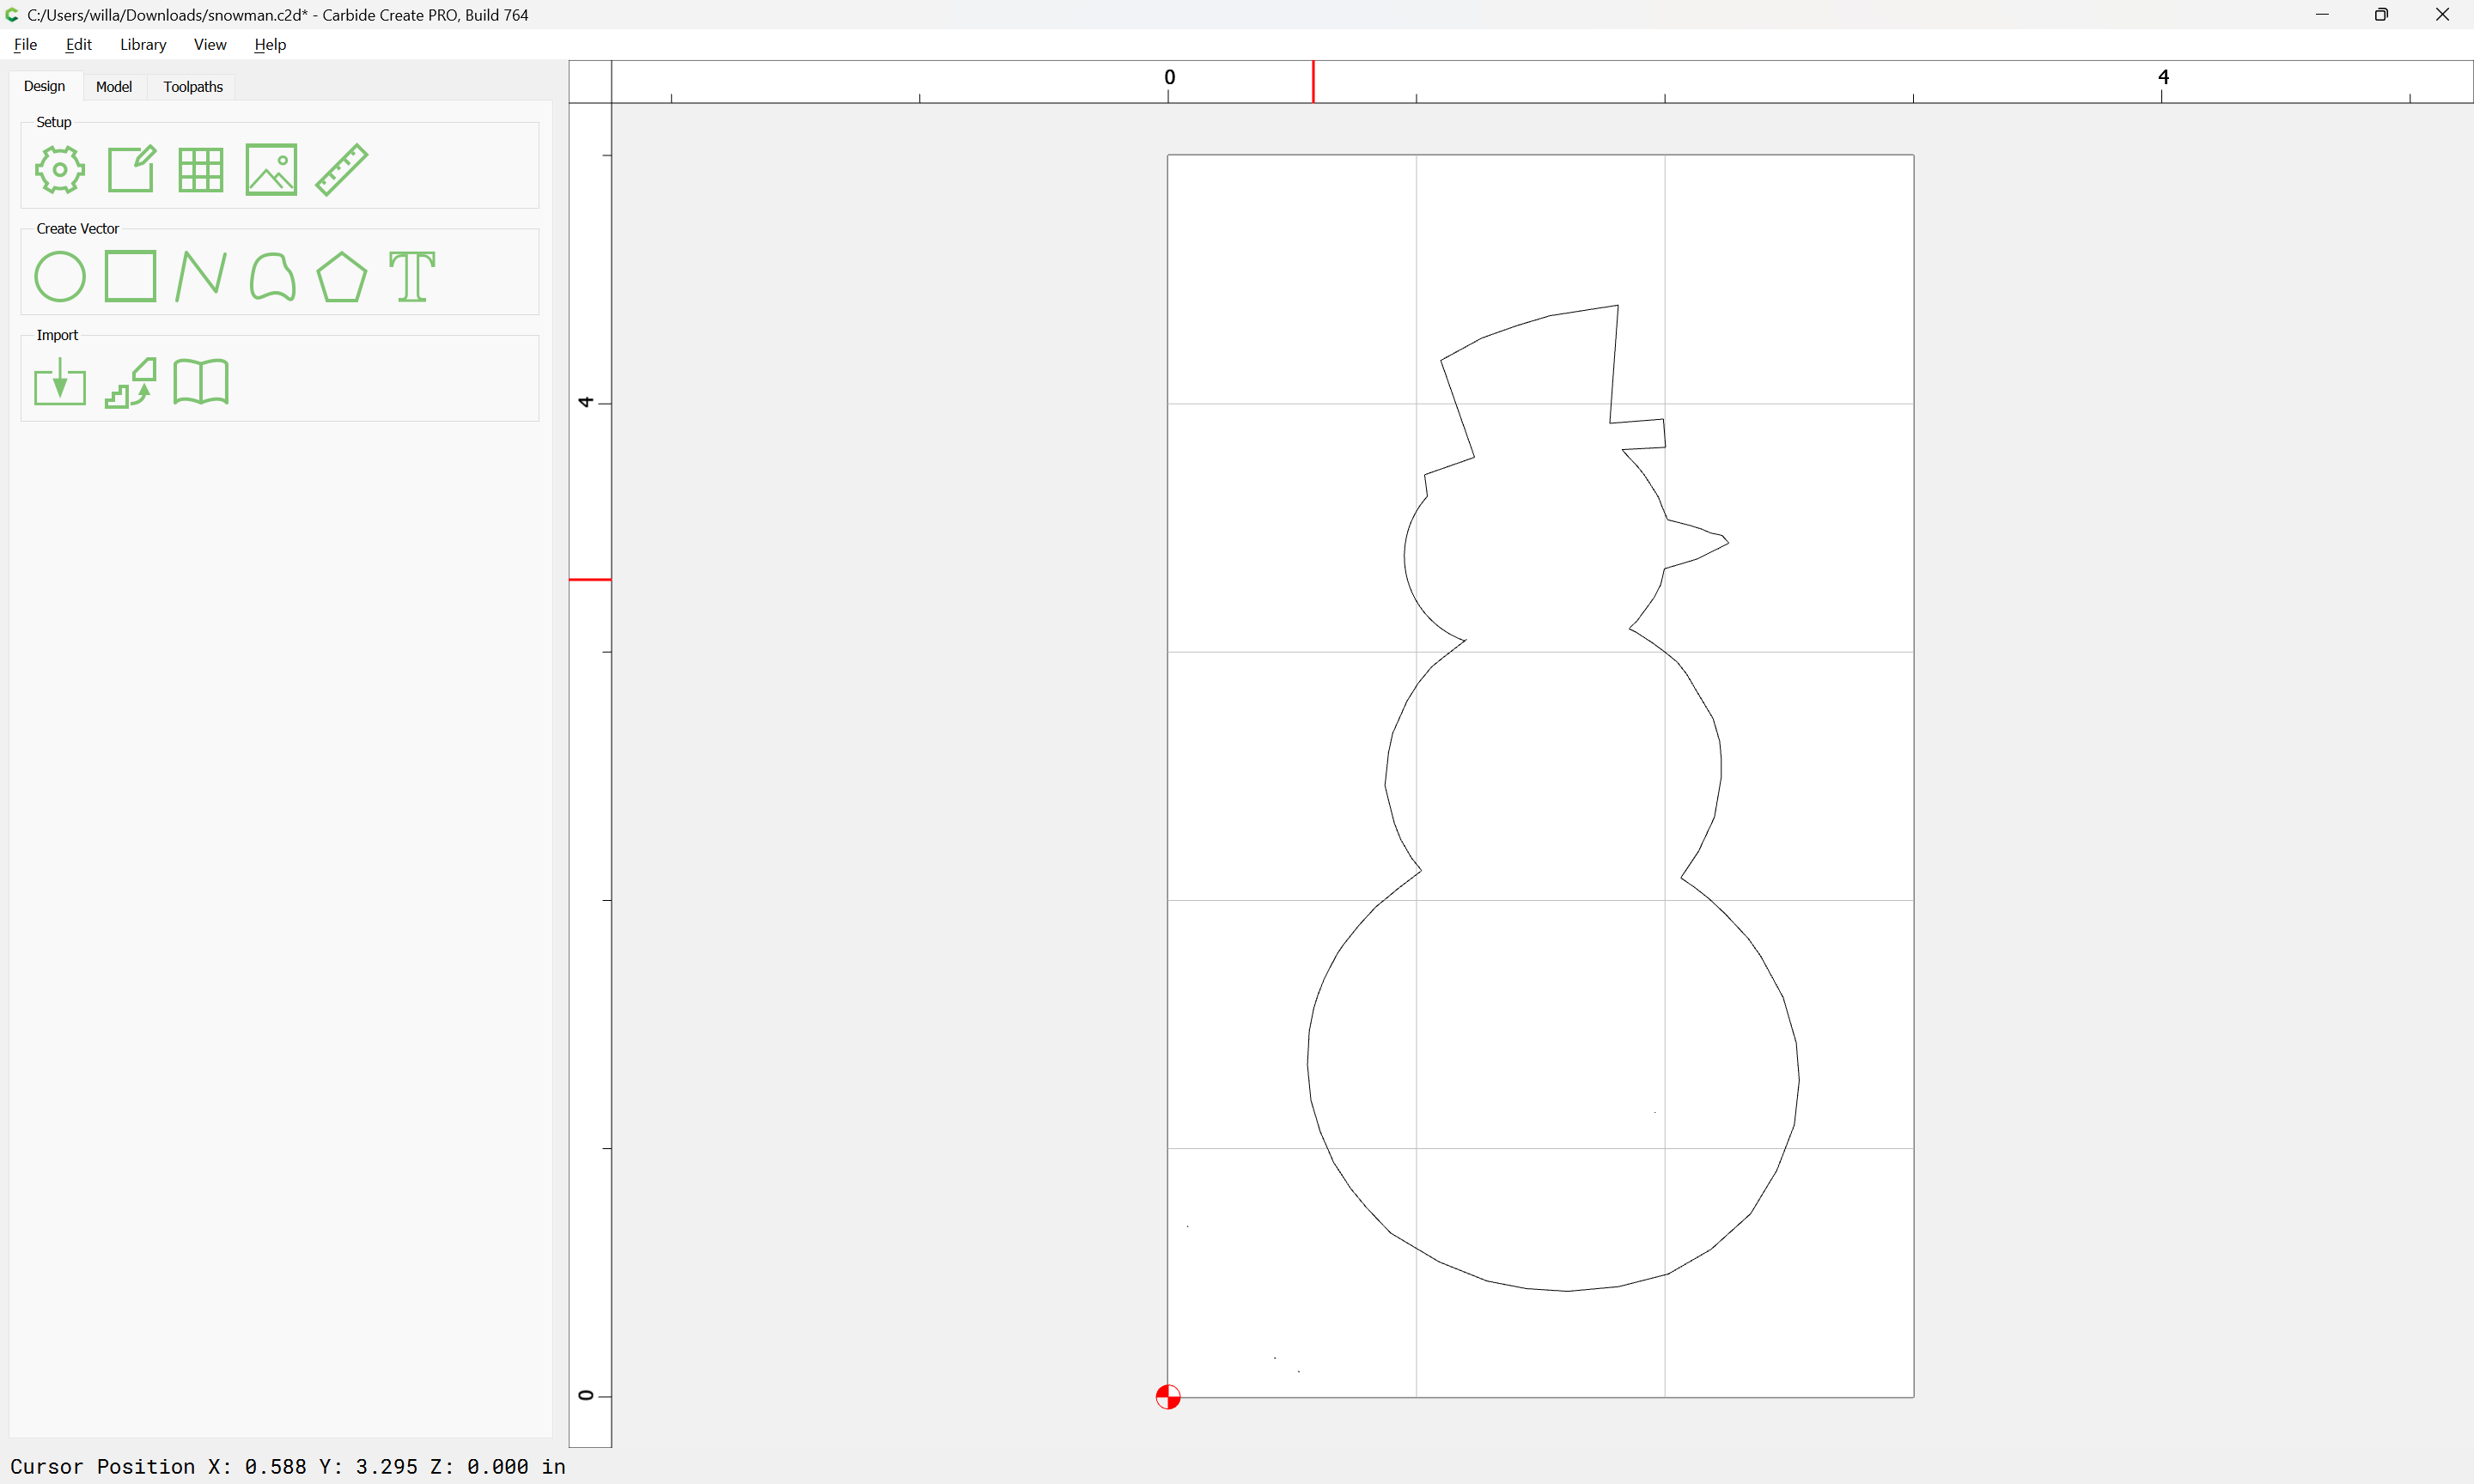Select the Text tool
Viewport: 2474px width, 1484px height.
[x=412, y=276]
